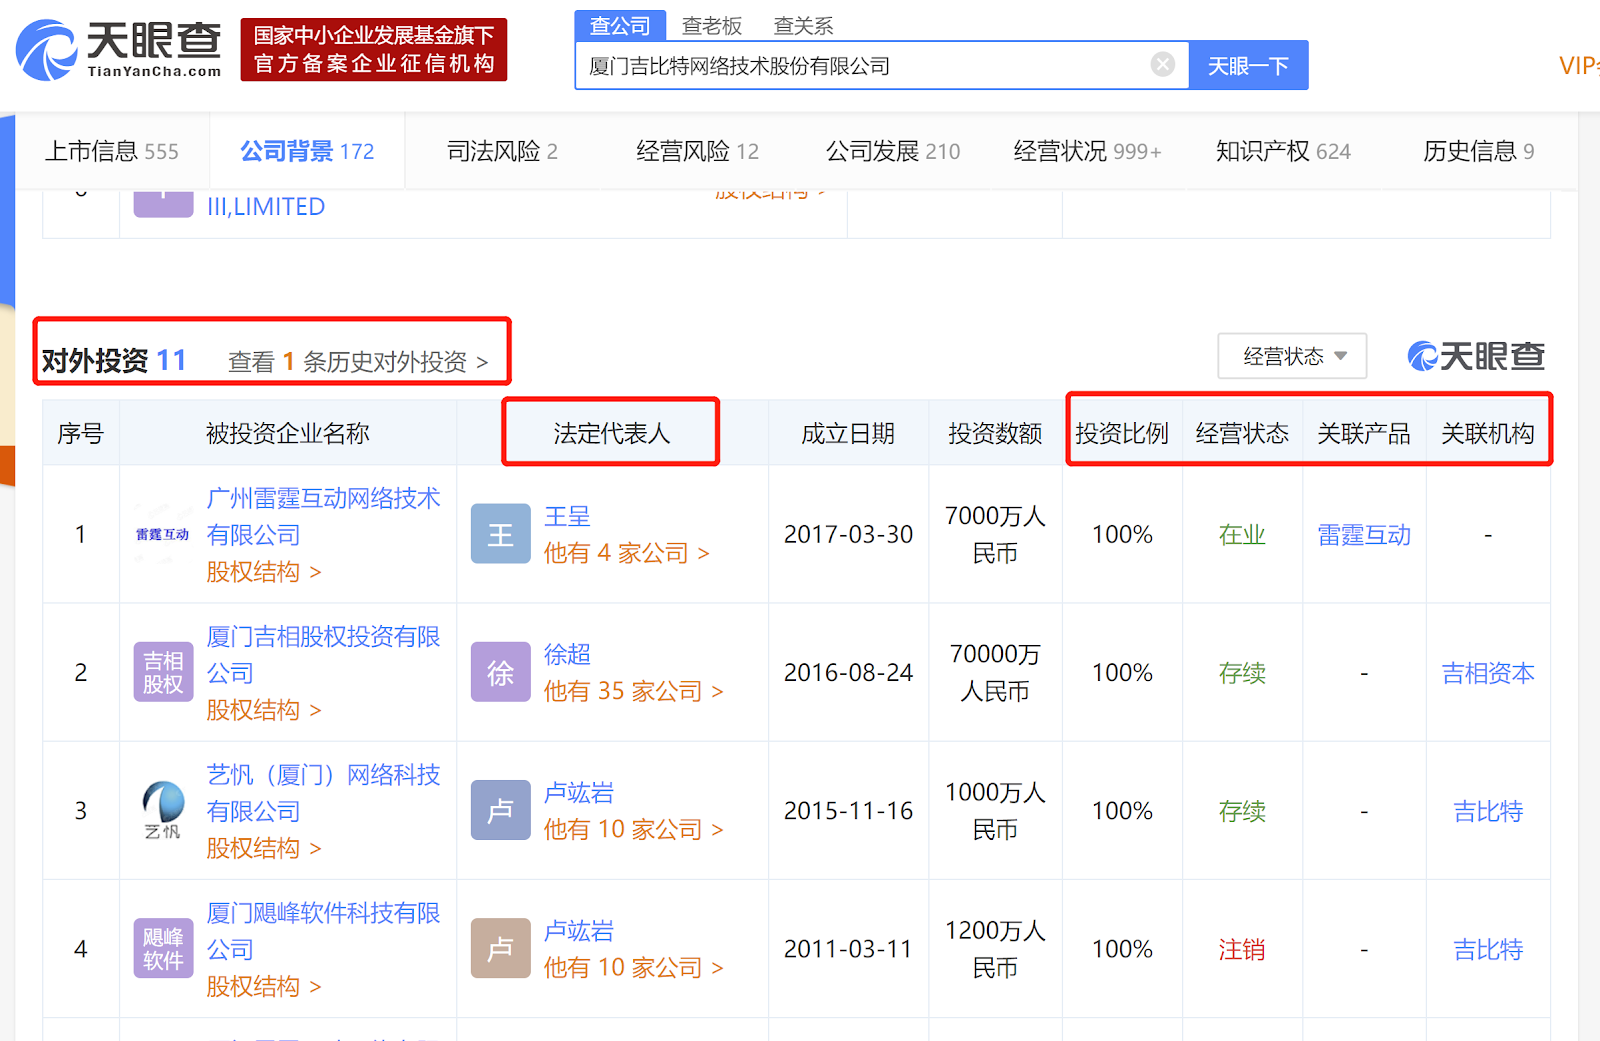The height and width of the screenshot is (1041, 1600).
Task: Open 广州雷霆互动网络技术有限公司 link
Action: click(x=323, y=516)
